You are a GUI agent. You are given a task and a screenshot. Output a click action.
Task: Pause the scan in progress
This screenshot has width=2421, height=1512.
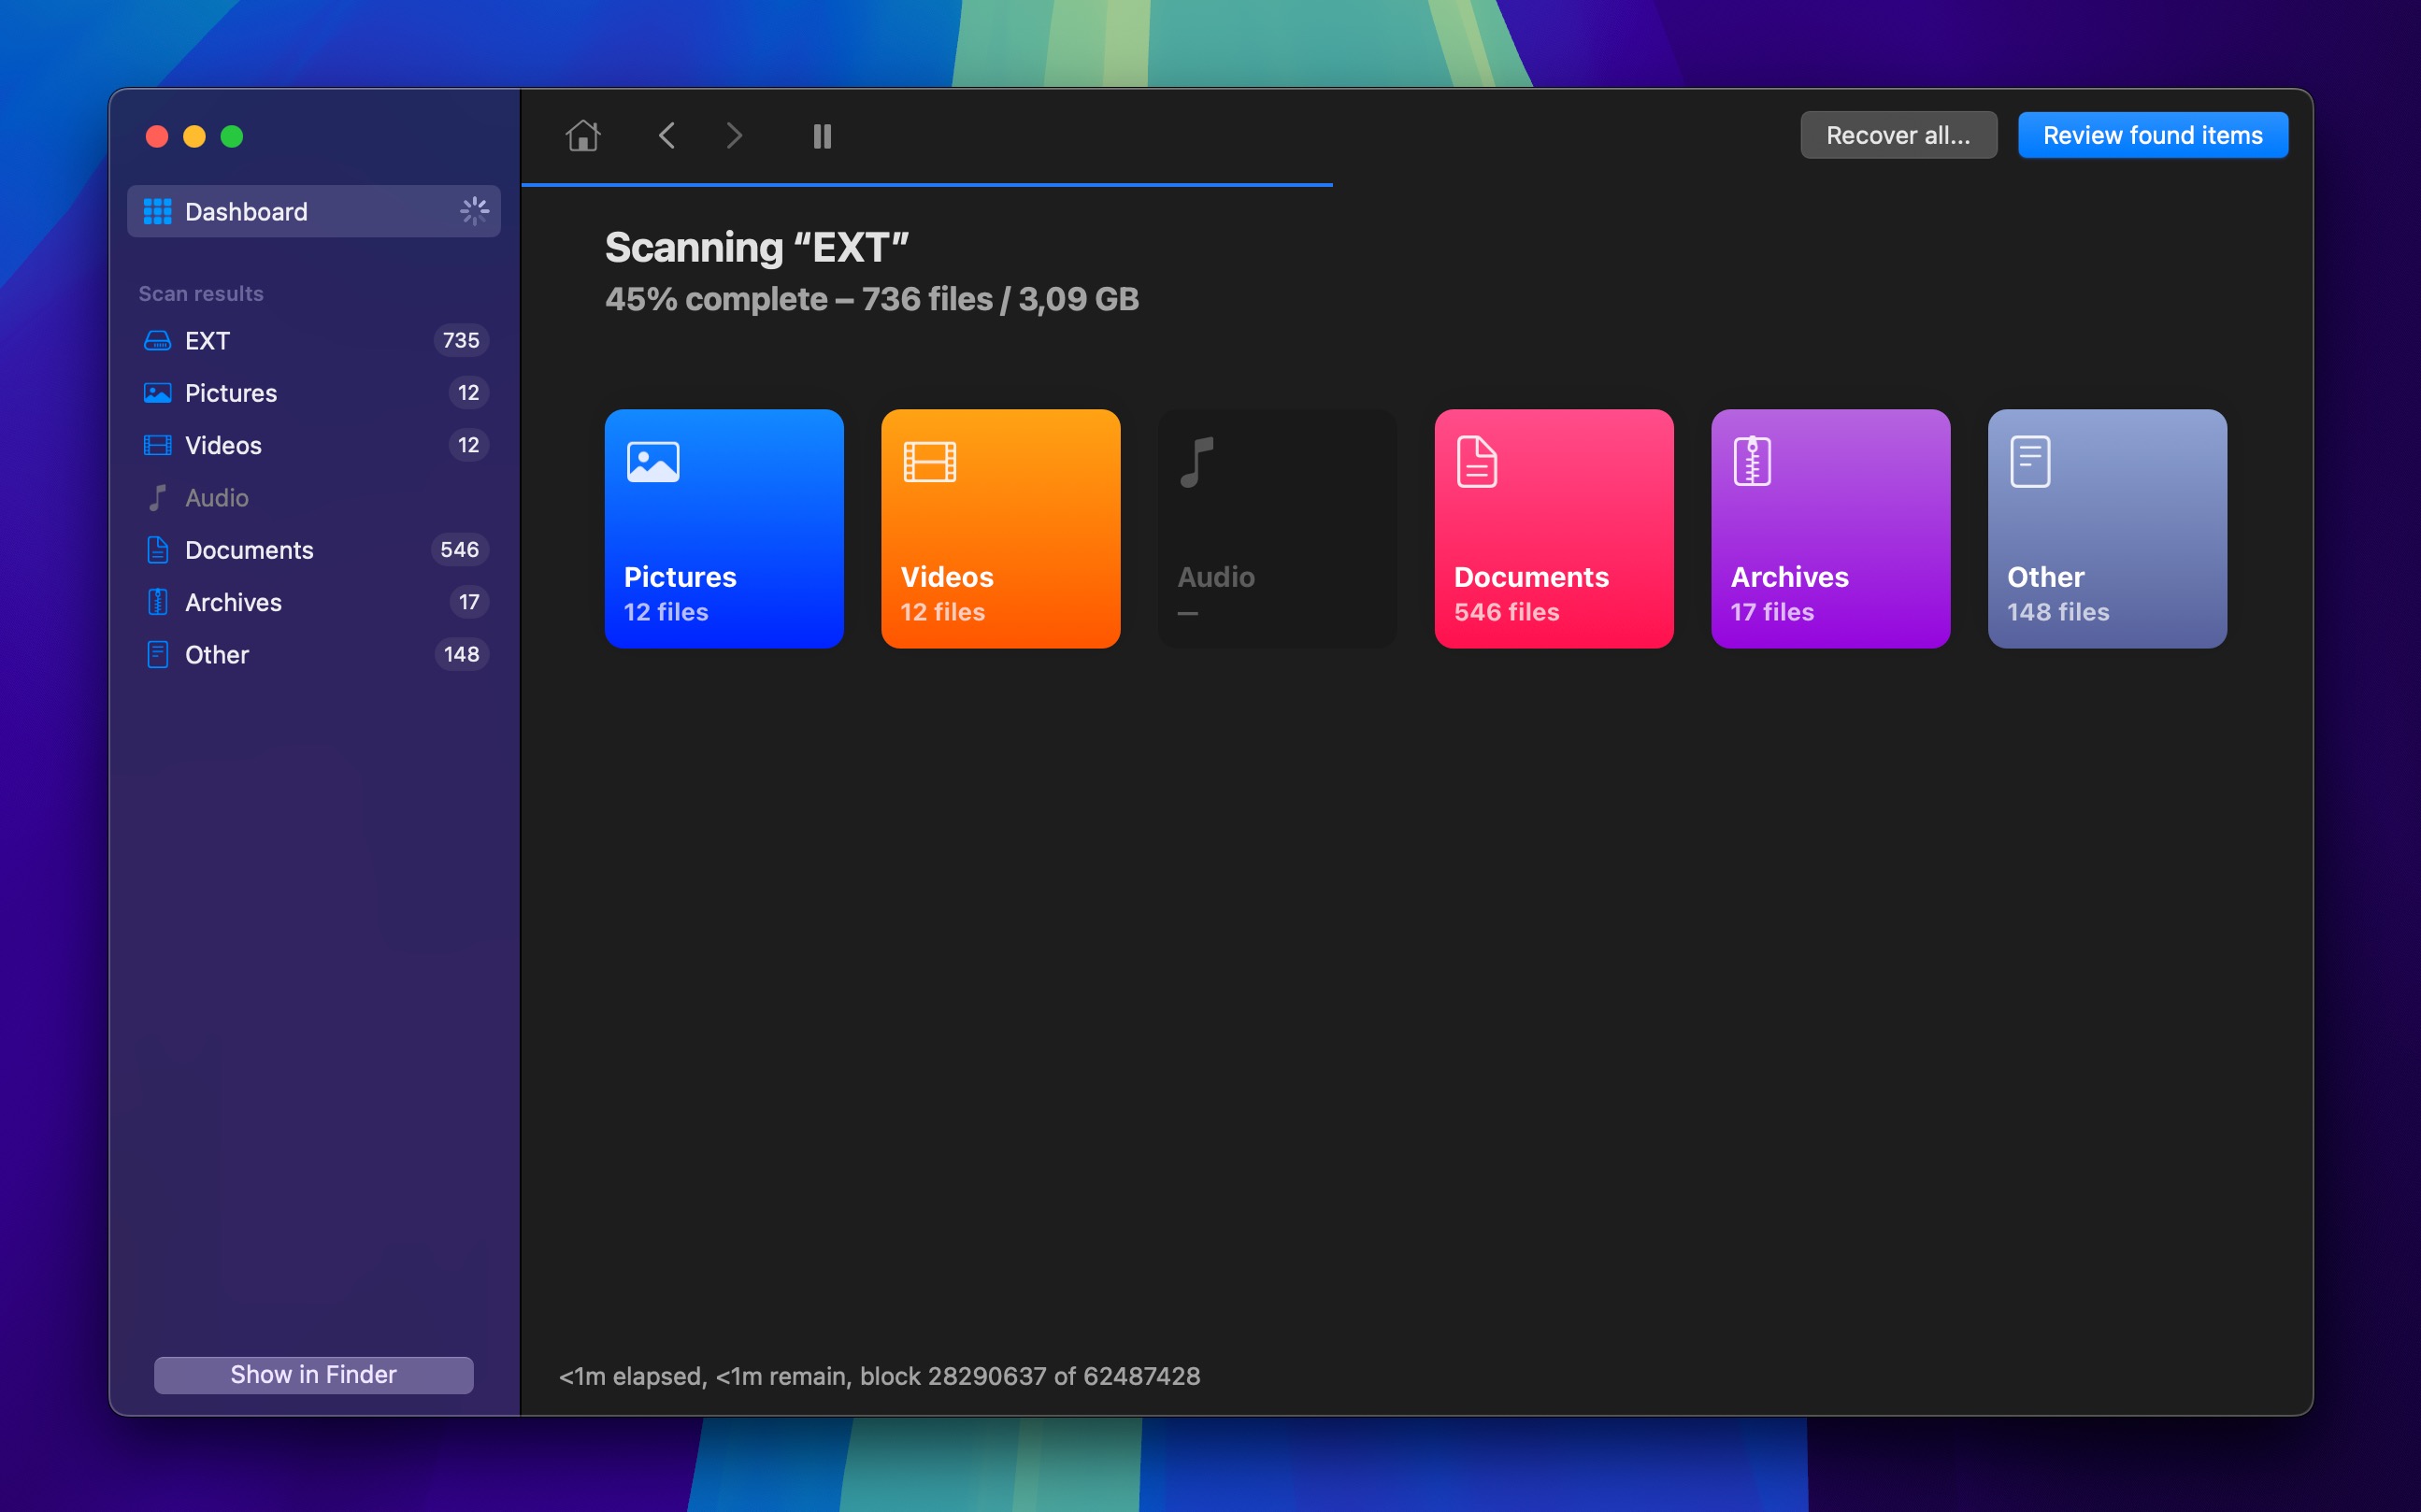click(822, 136)
